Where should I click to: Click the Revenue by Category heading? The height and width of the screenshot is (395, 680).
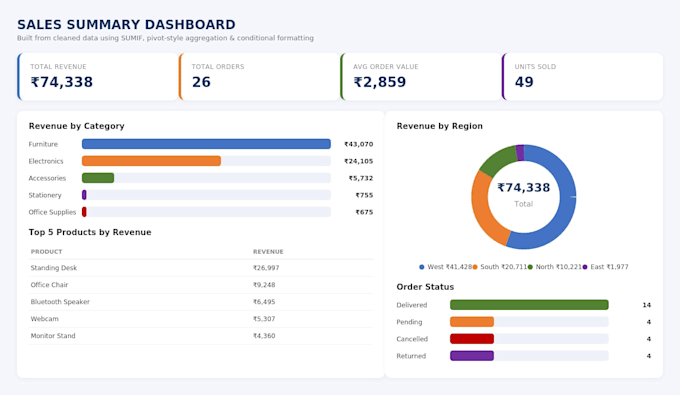click(77, 126)
